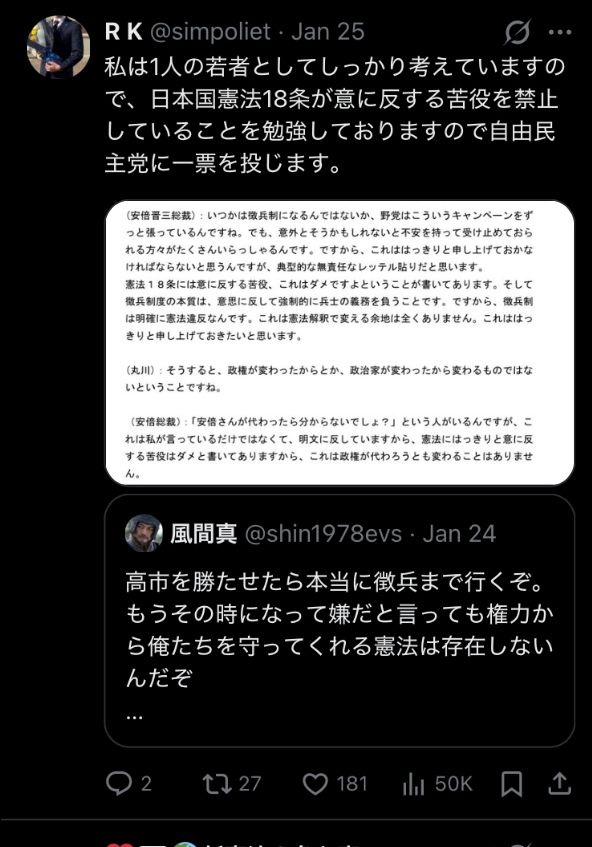Image resolution: width=592 pixels, height=847 pixels.
Task: Open the Jan 24 quoted post date
Action: click(x=459, y=534)
